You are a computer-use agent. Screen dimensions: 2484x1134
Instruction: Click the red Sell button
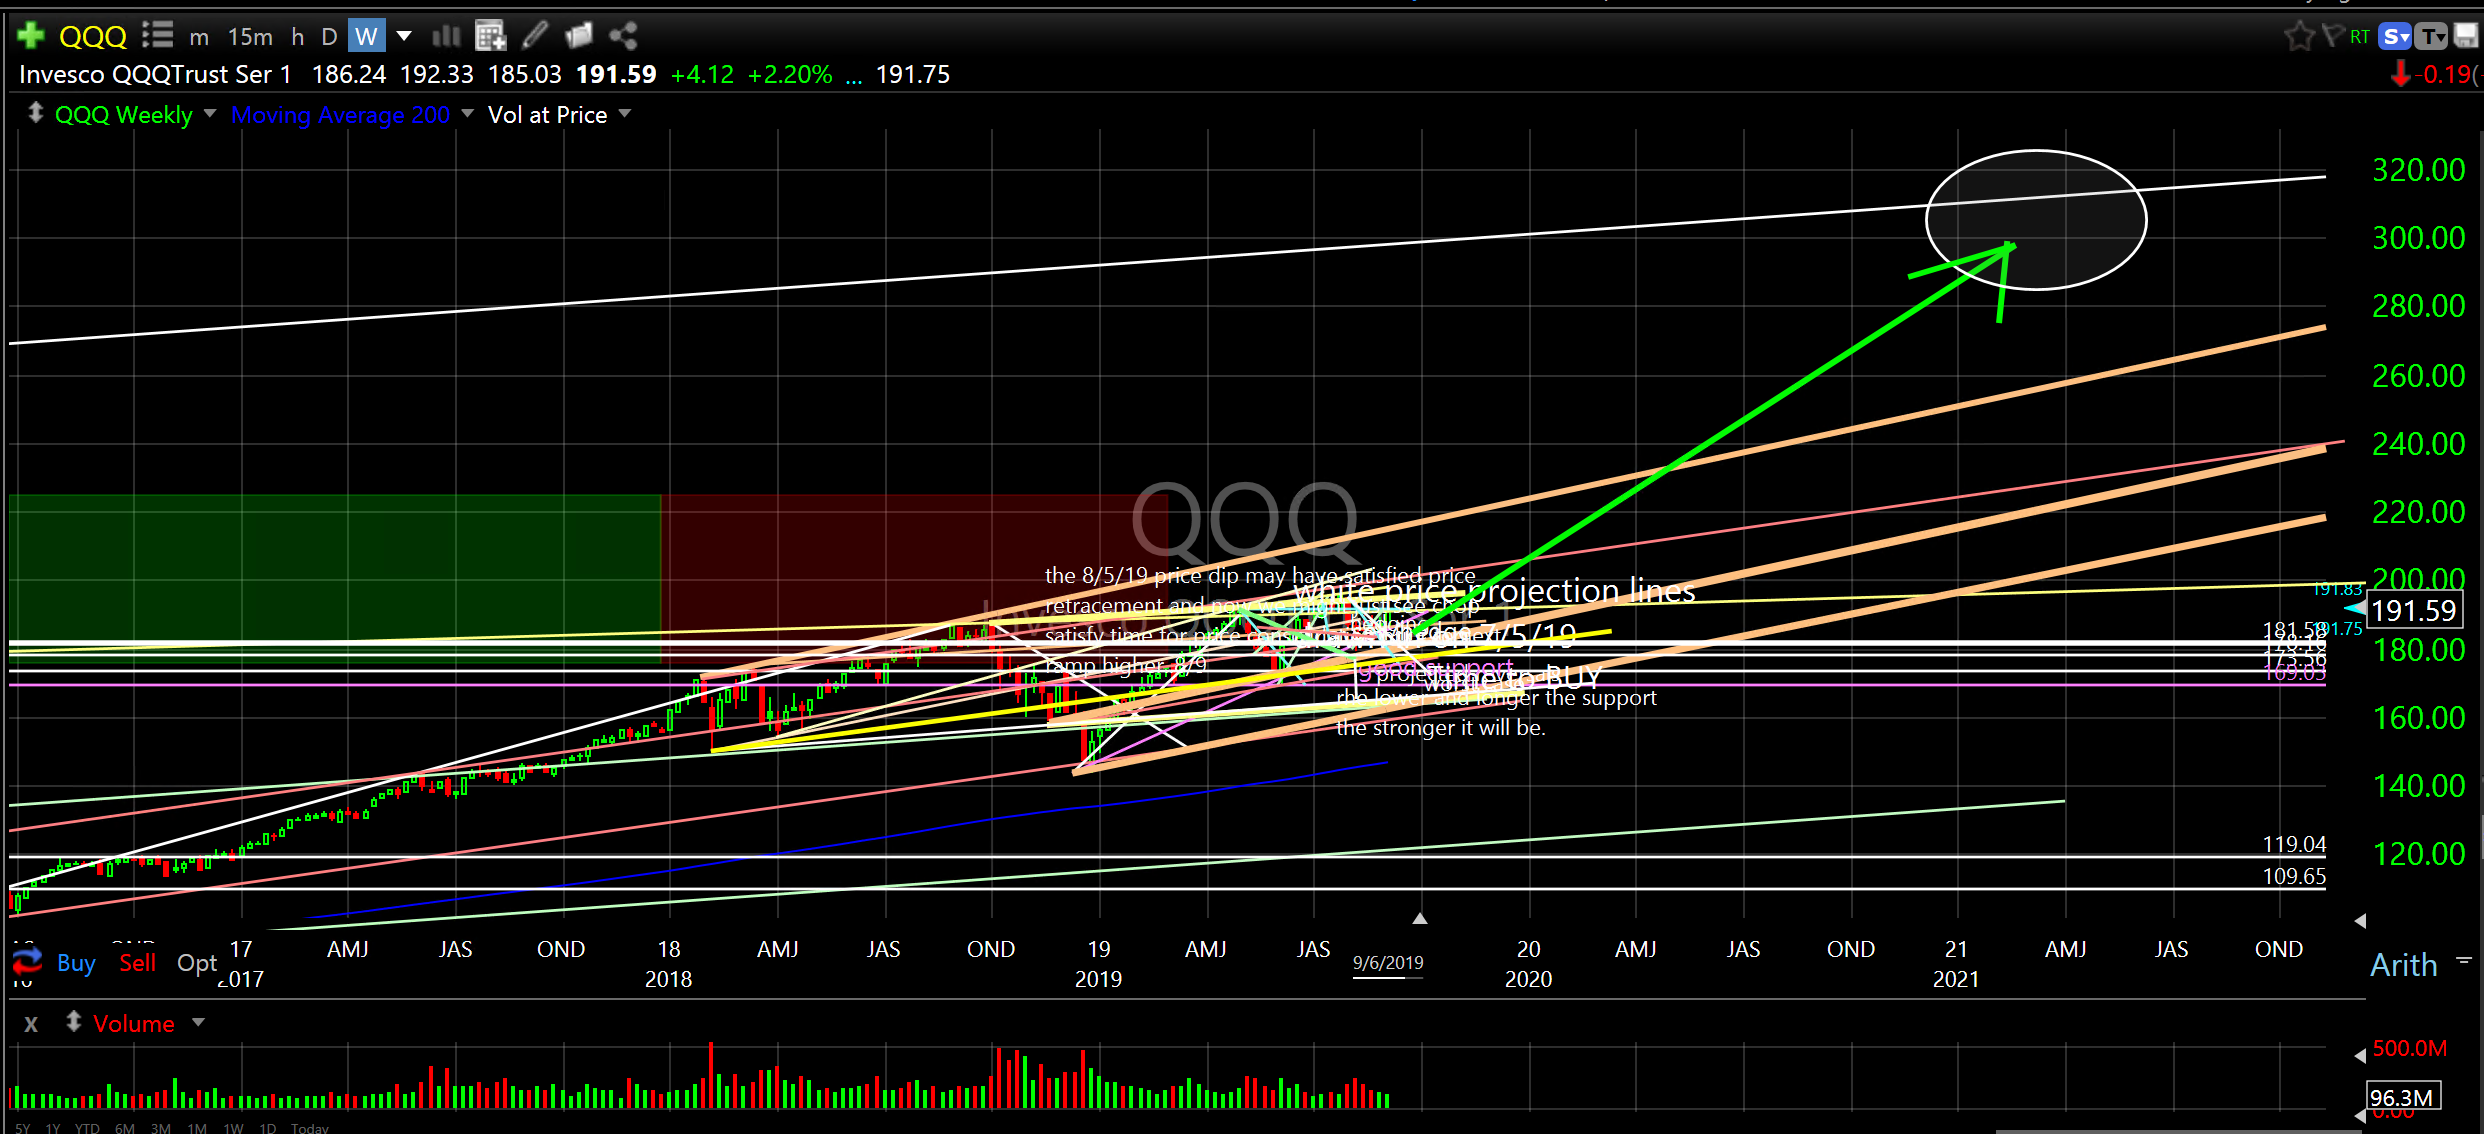coord(137,963)
